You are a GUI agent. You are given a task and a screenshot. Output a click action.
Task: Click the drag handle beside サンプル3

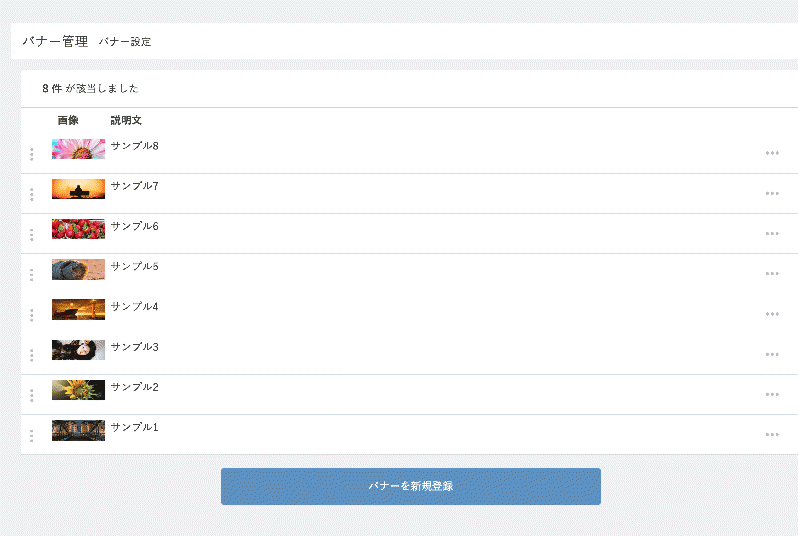32,355
